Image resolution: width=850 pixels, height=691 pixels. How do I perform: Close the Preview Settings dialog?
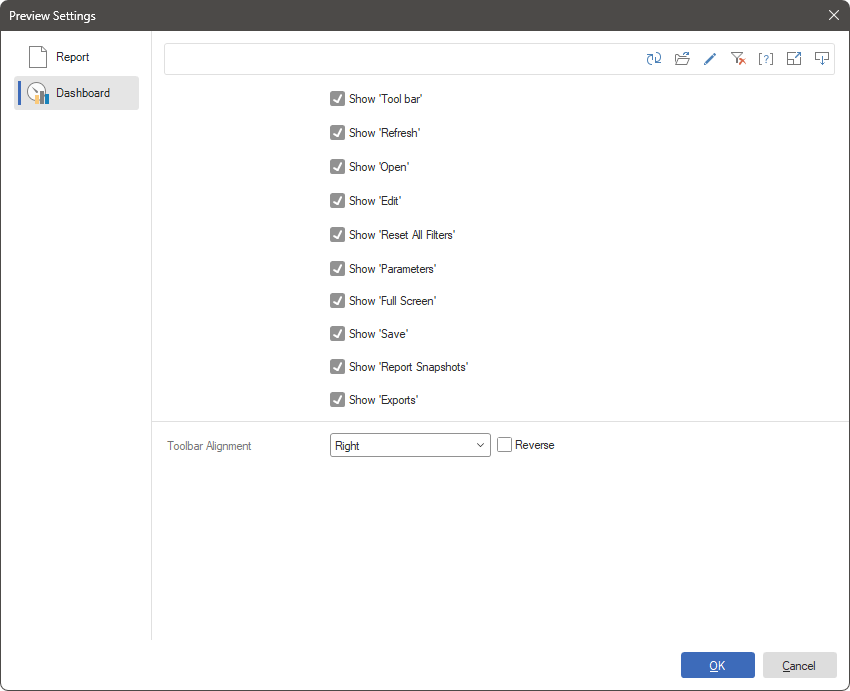pos(834,15)
